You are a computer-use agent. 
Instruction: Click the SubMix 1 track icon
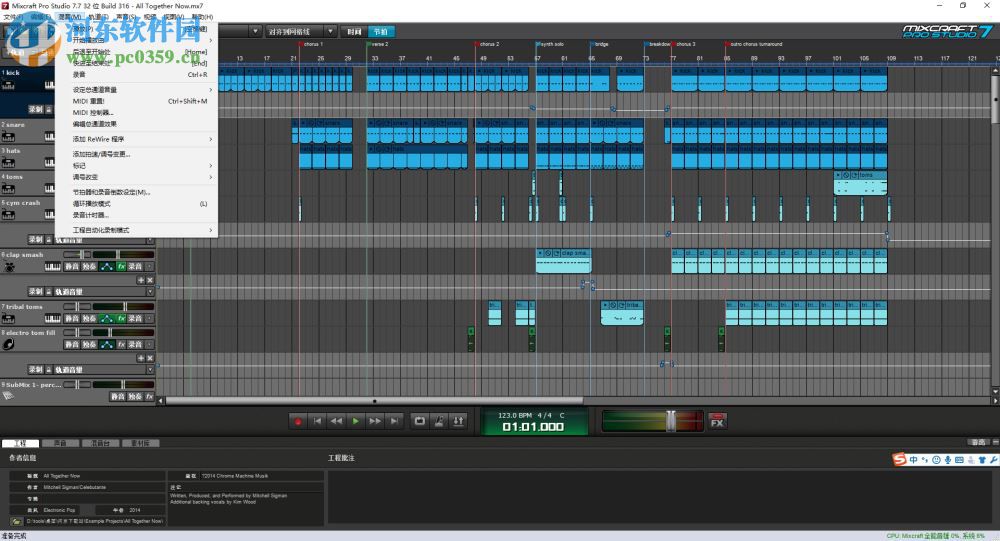click(x=8, y=396)
